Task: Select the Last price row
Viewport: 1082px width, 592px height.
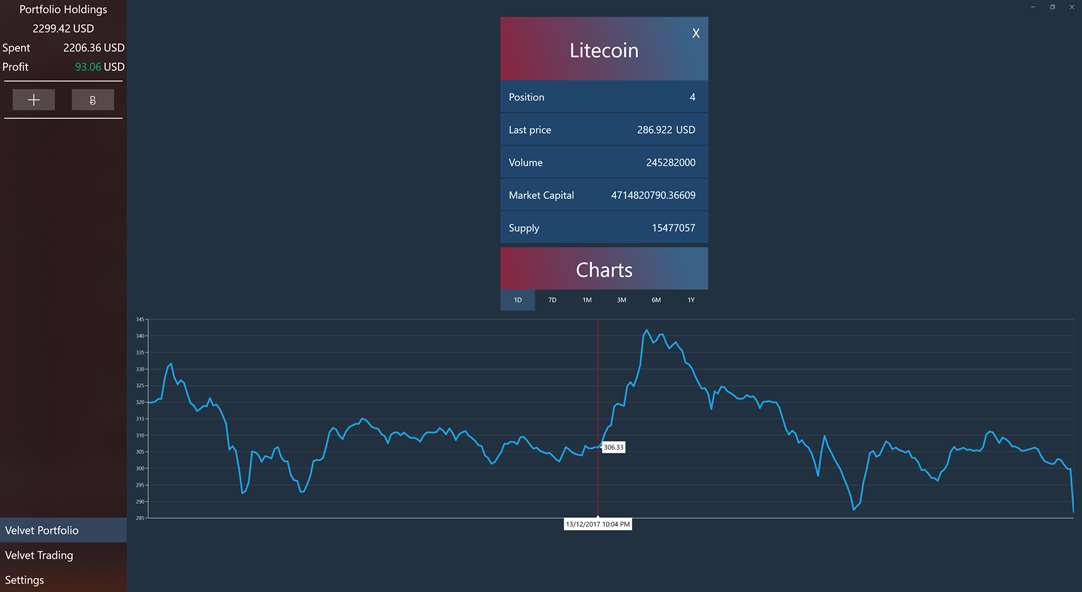Action: point(604,130)
